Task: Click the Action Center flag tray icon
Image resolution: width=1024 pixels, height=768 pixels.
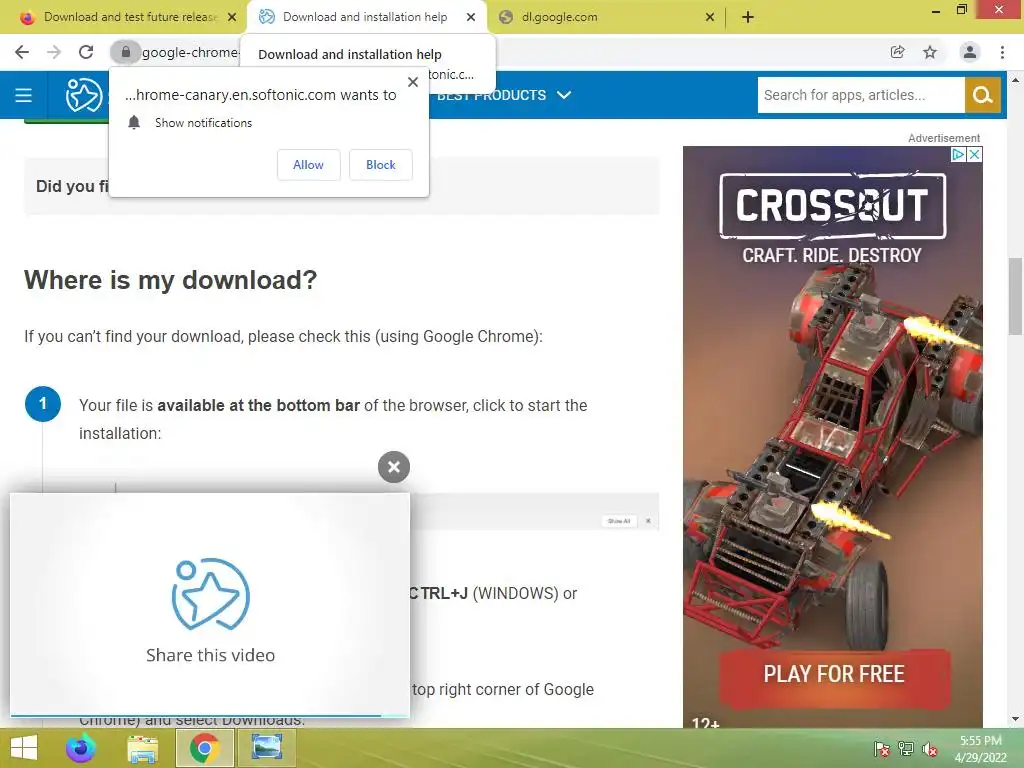Action: pyautogui.click(x=882, y=748)
